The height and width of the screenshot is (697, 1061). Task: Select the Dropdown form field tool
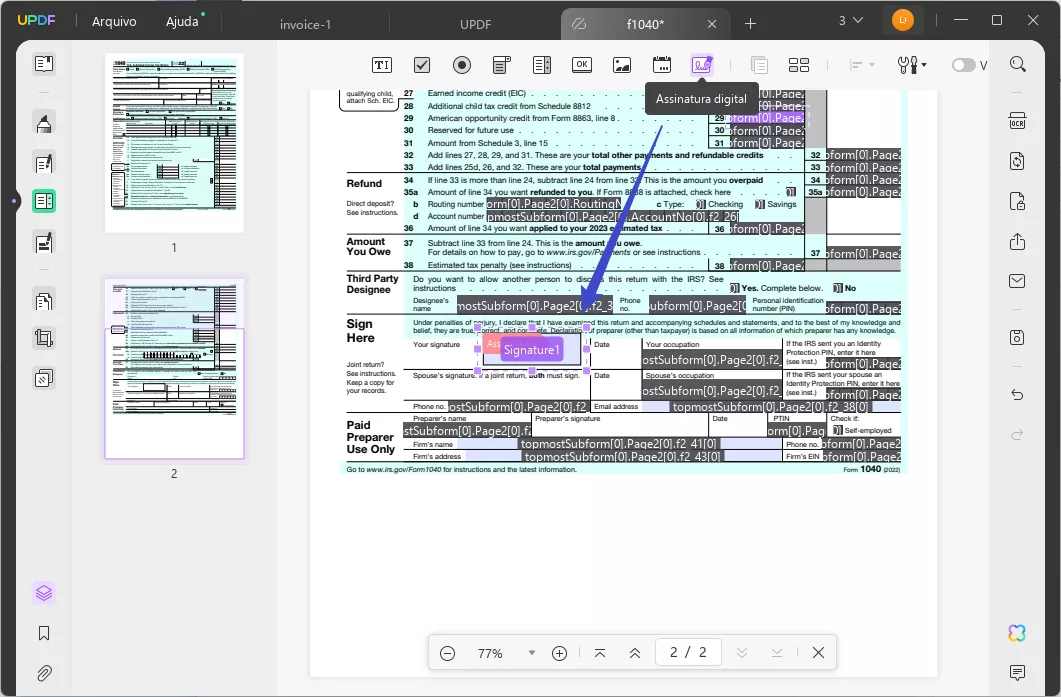click(x=501, y=65)
